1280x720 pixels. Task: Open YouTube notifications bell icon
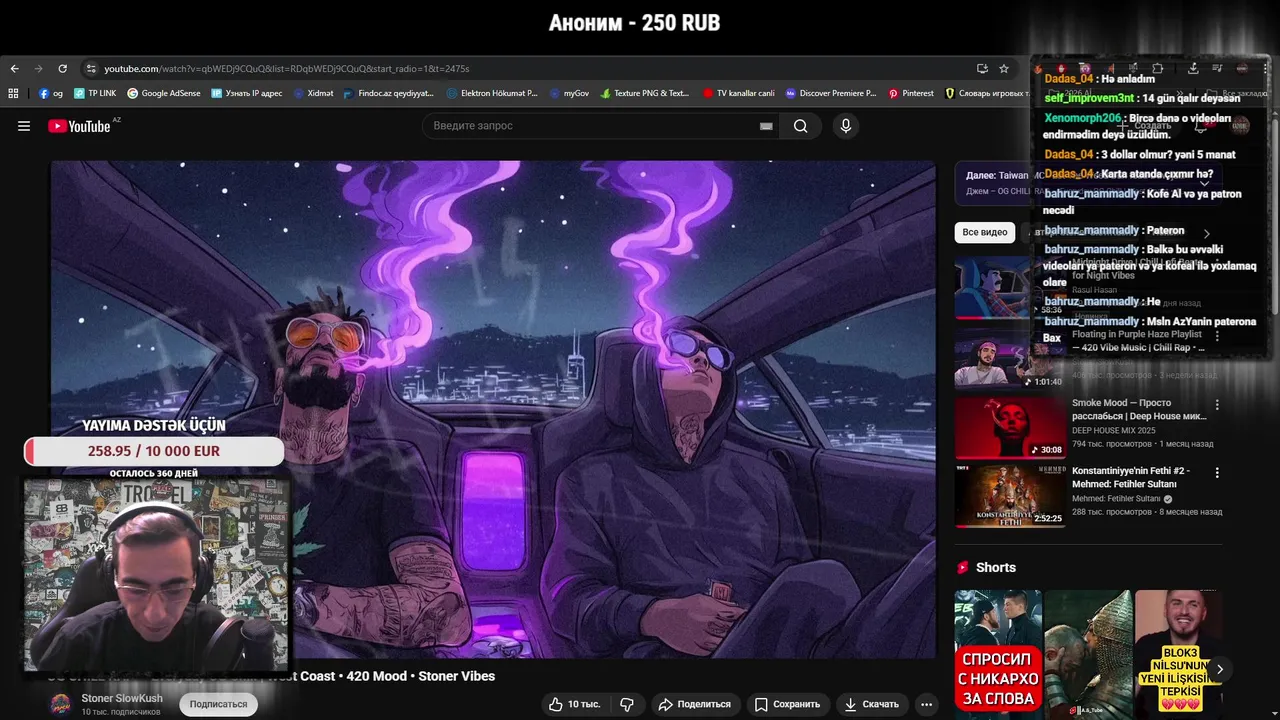(1201, 126)
